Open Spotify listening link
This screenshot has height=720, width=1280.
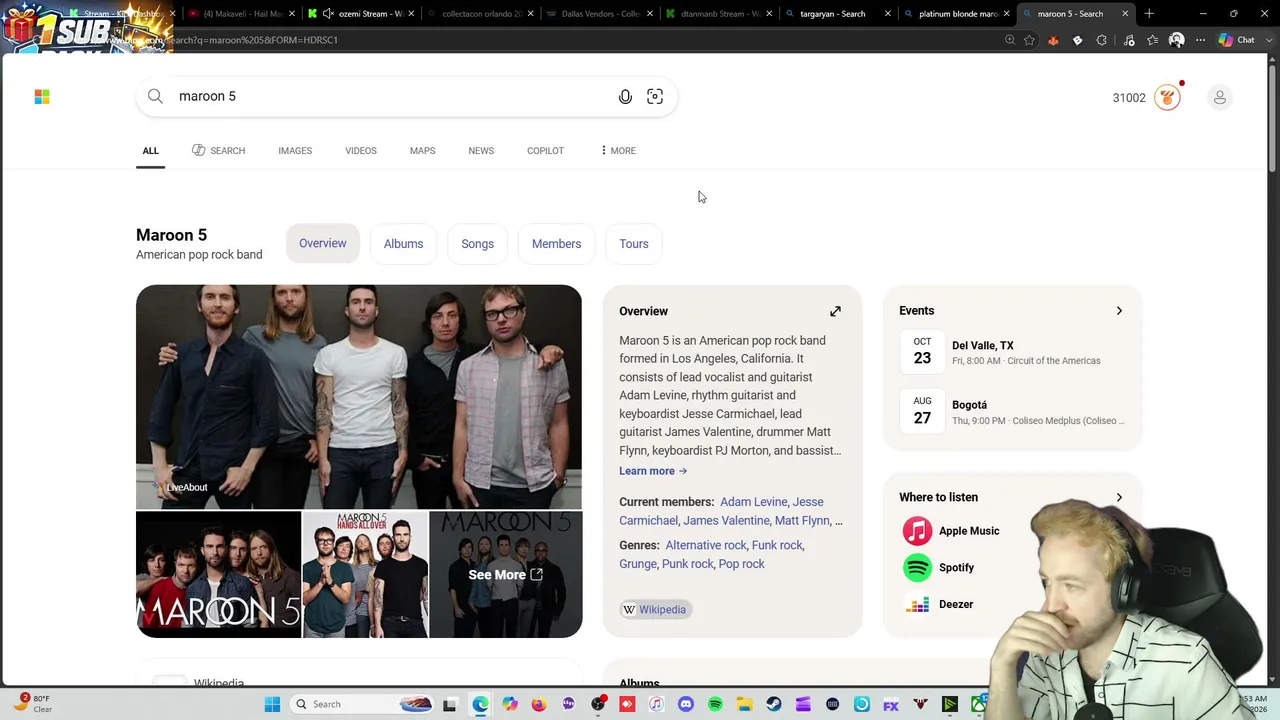point(939,567)
